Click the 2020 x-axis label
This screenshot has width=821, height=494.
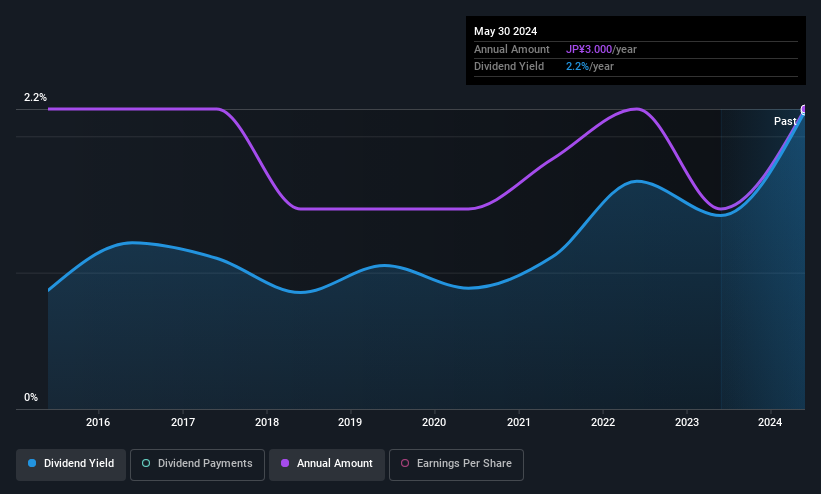pos(434,422)
